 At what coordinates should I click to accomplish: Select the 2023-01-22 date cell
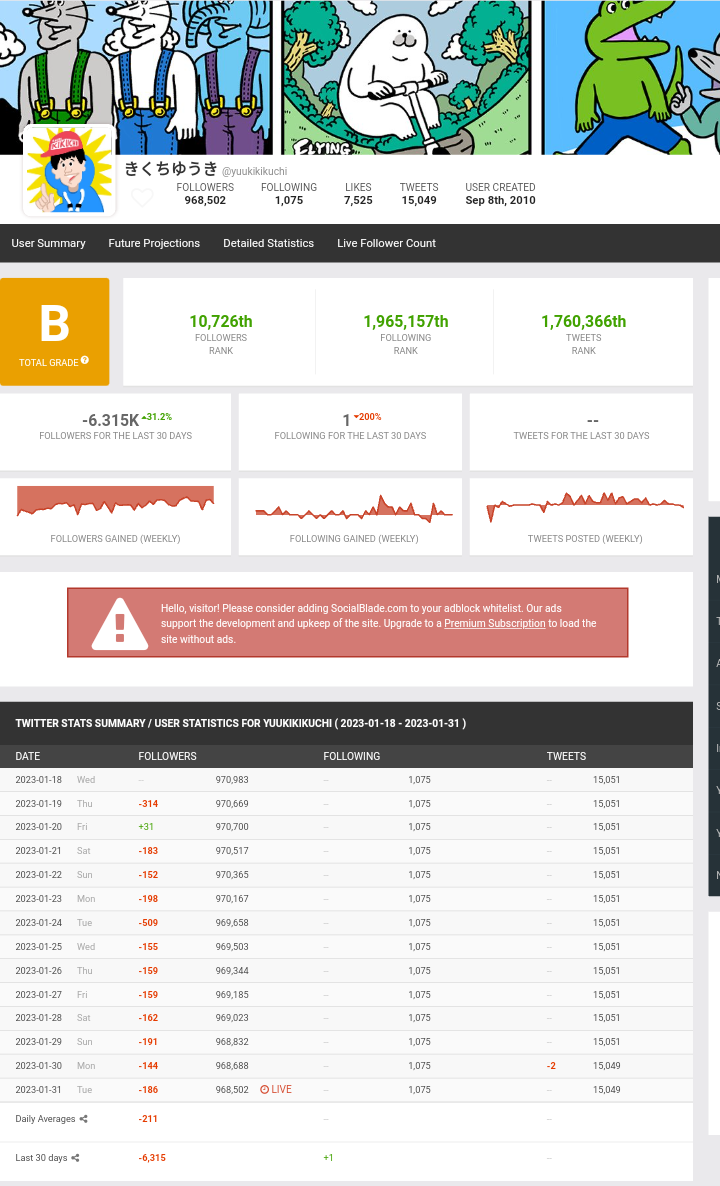tap(39, 875)
